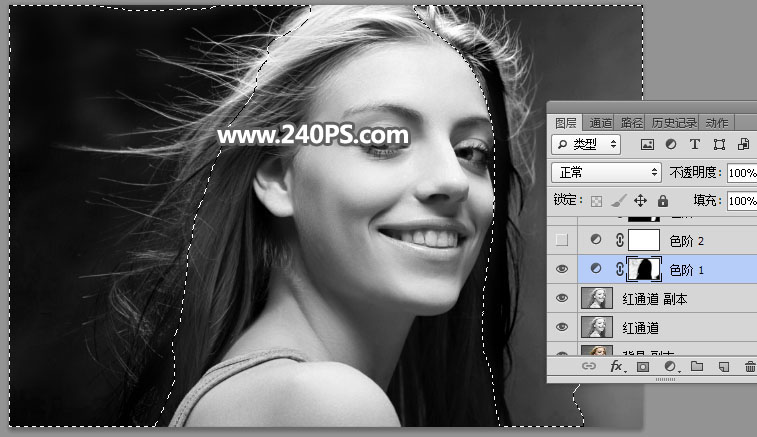This screenshot has height=437, width=757.
Task: Hide the 色阶 1 layer
Action: [x=561, y=269]
